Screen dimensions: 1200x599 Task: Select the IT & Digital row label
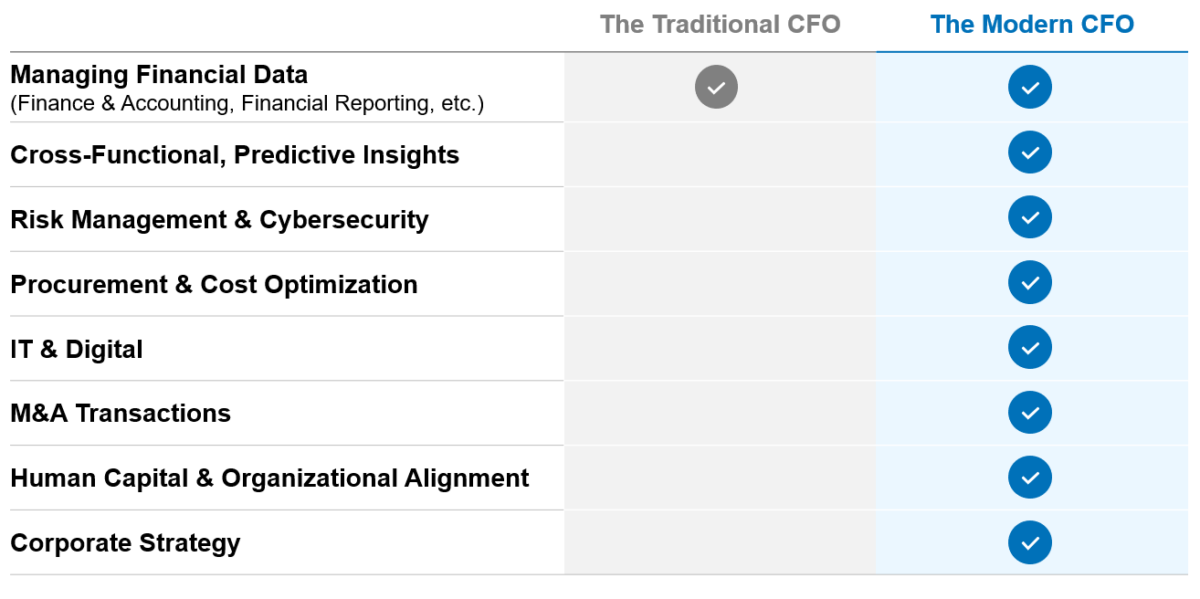(x=76, y=349)
